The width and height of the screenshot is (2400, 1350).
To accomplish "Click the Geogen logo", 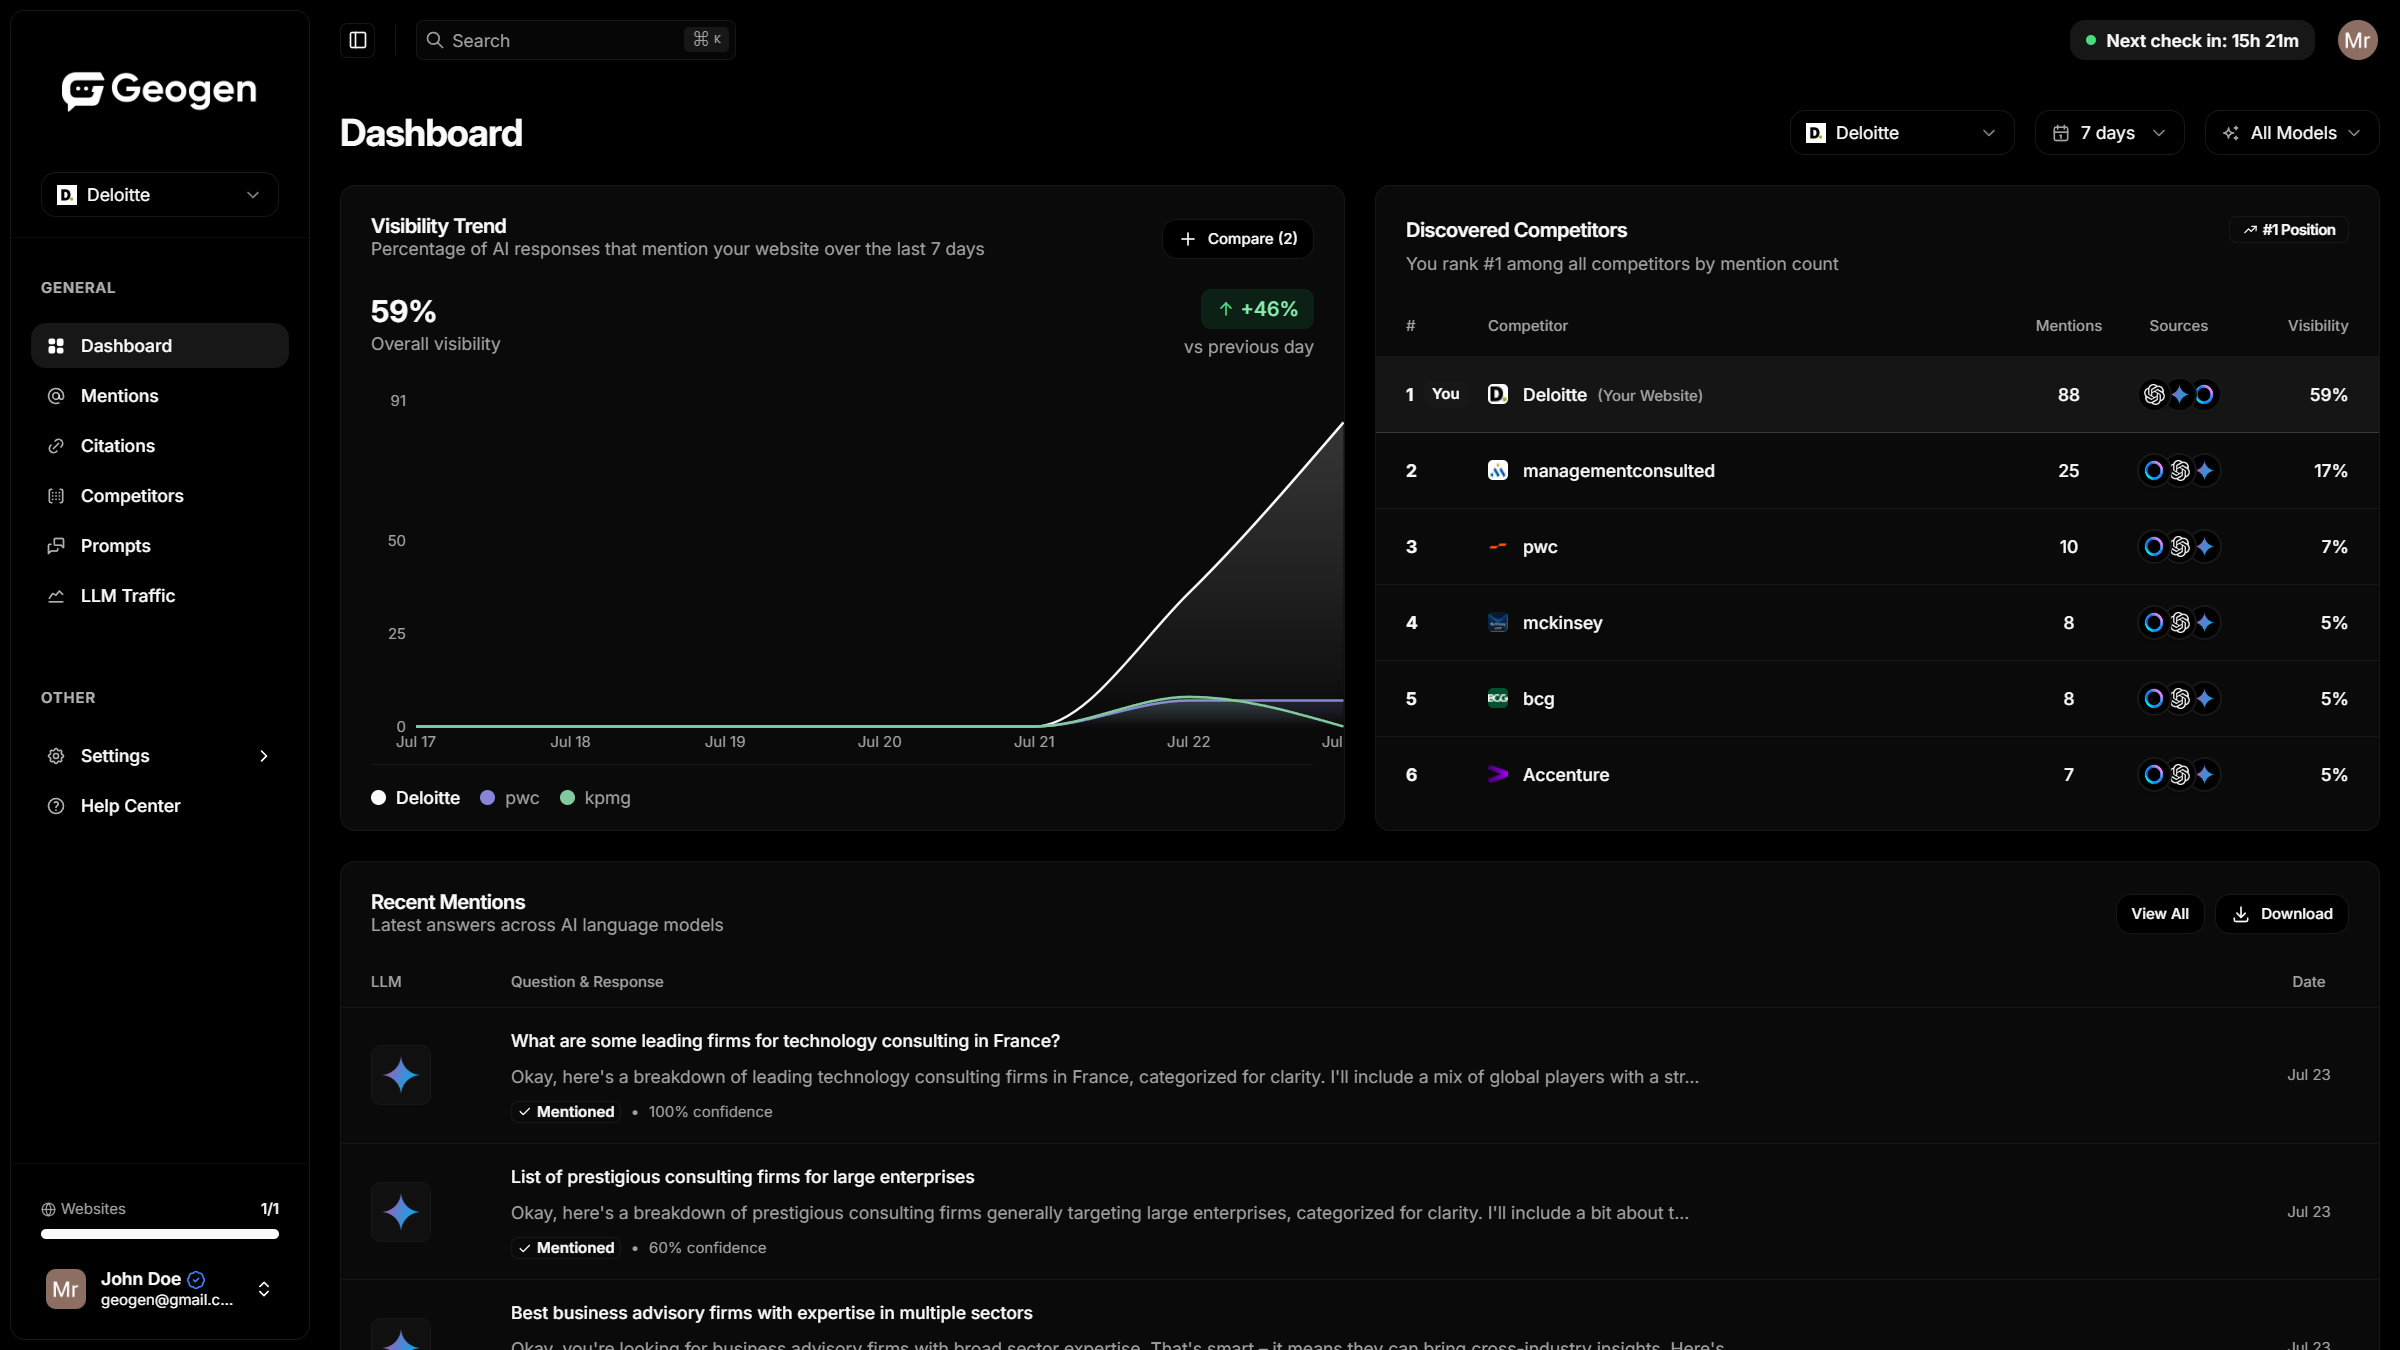I will (160, 90).
